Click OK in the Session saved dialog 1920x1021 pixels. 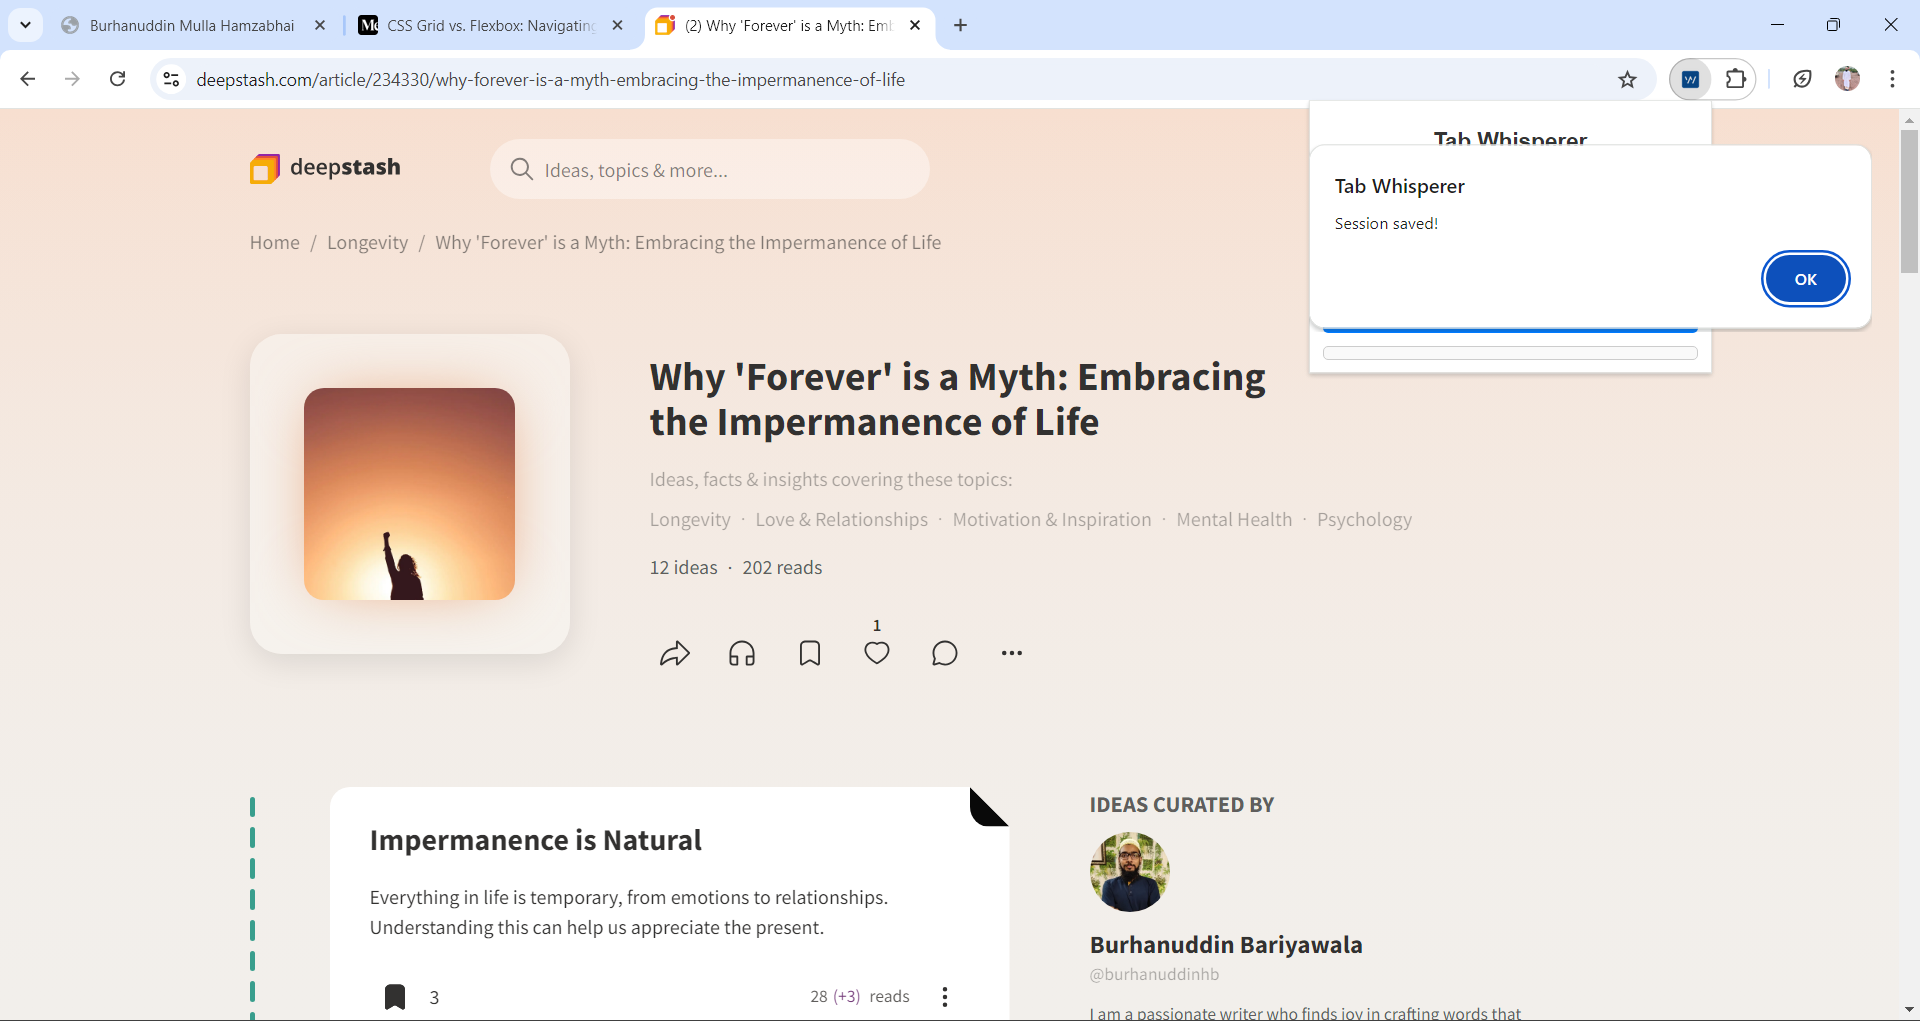click(x=1805, y=279)
